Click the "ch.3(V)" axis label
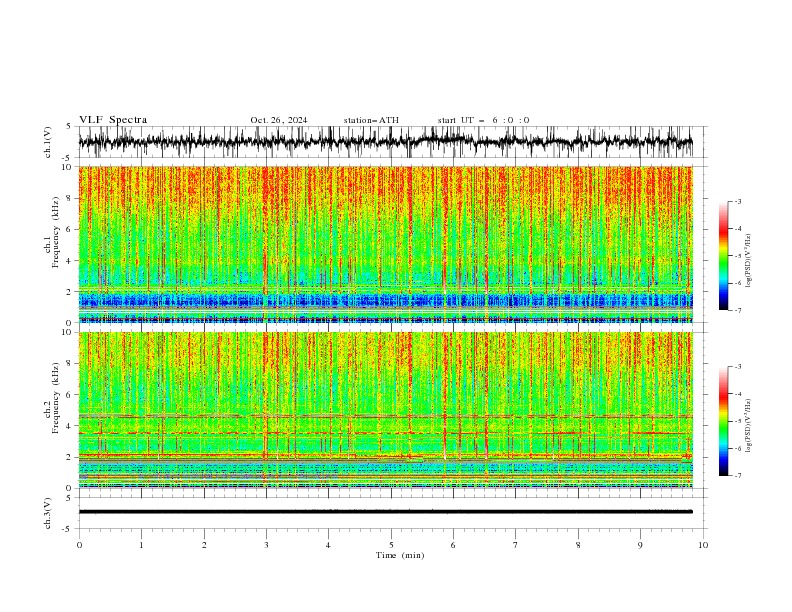This screenshot has height=612, width=792. 48,513
